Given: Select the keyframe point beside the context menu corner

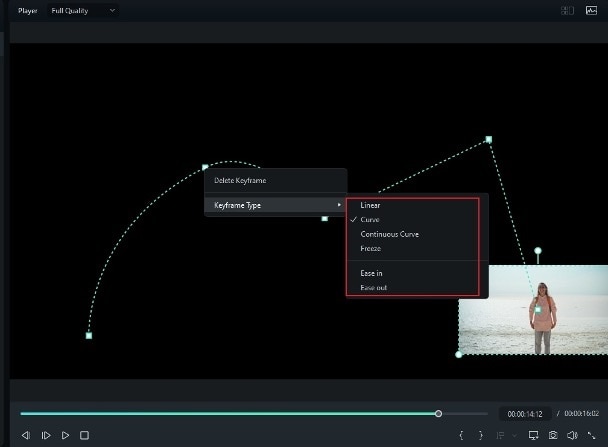Looking at the screenshot, I should [205, 167].
